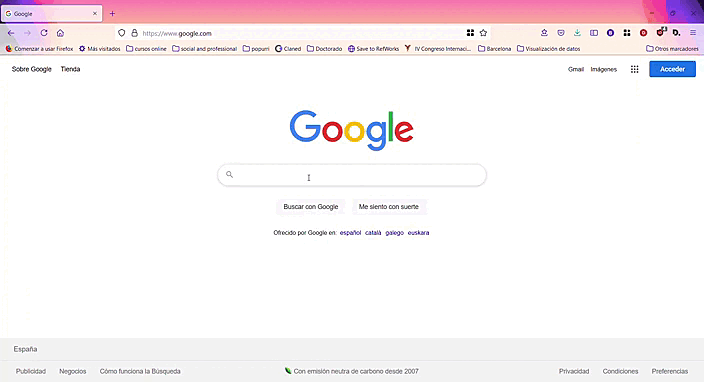Click the tracking protection shield icon
704x382 pixels.
pyautogui.click(x=122, y=33)
